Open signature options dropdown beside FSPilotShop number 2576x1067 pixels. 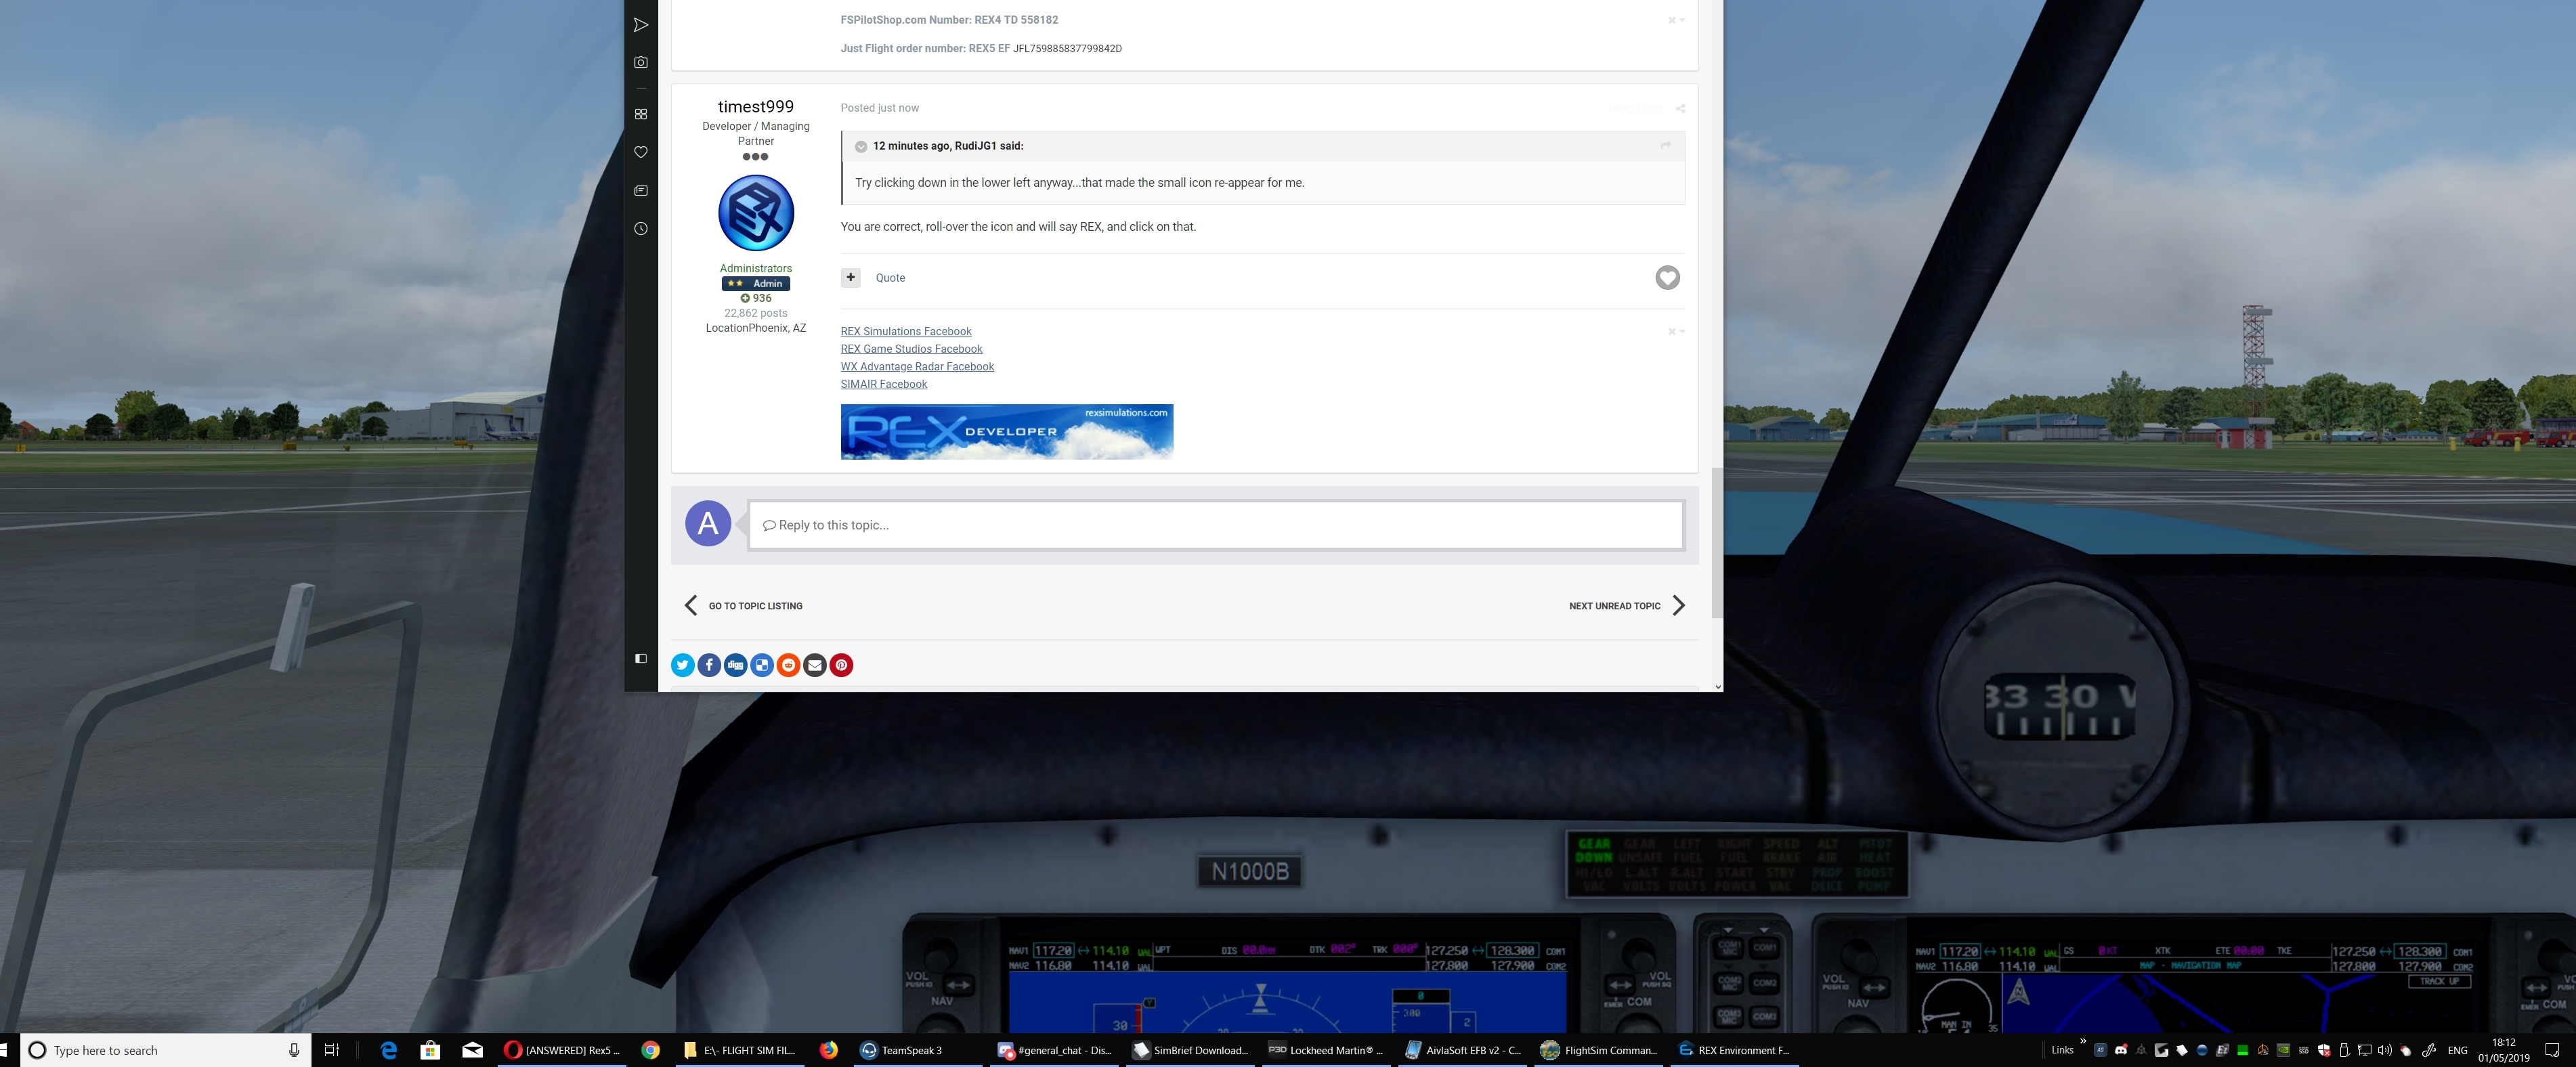point(1676,20)
